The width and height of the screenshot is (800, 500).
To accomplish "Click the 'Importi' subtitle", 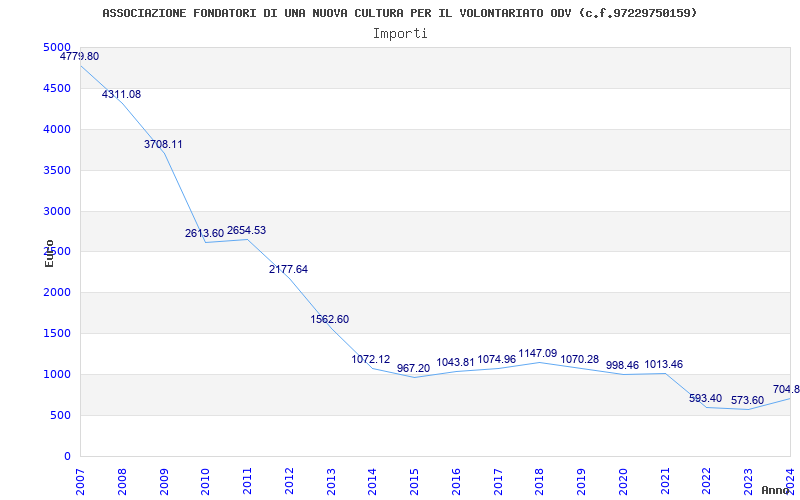I will click(x=400, y=34).
